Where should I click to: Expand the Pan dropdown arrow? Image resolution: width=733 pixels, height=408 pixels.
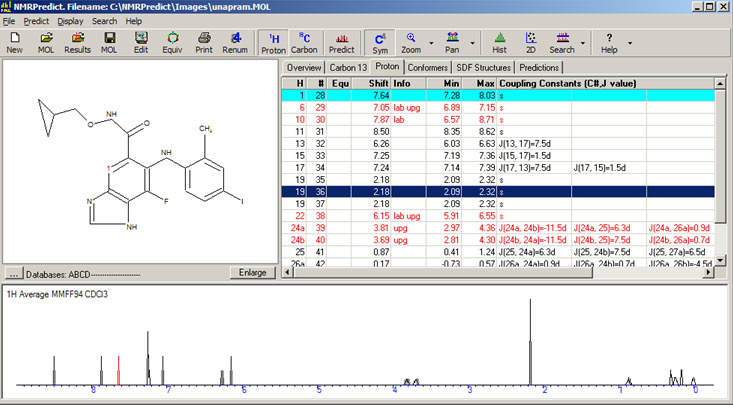[x=472, y=42]
